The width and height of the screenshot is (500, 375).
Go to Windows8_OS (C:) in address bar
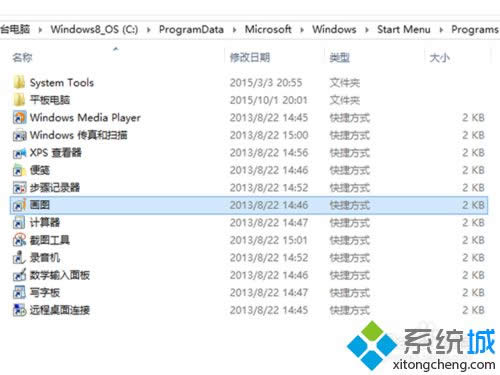94,29
